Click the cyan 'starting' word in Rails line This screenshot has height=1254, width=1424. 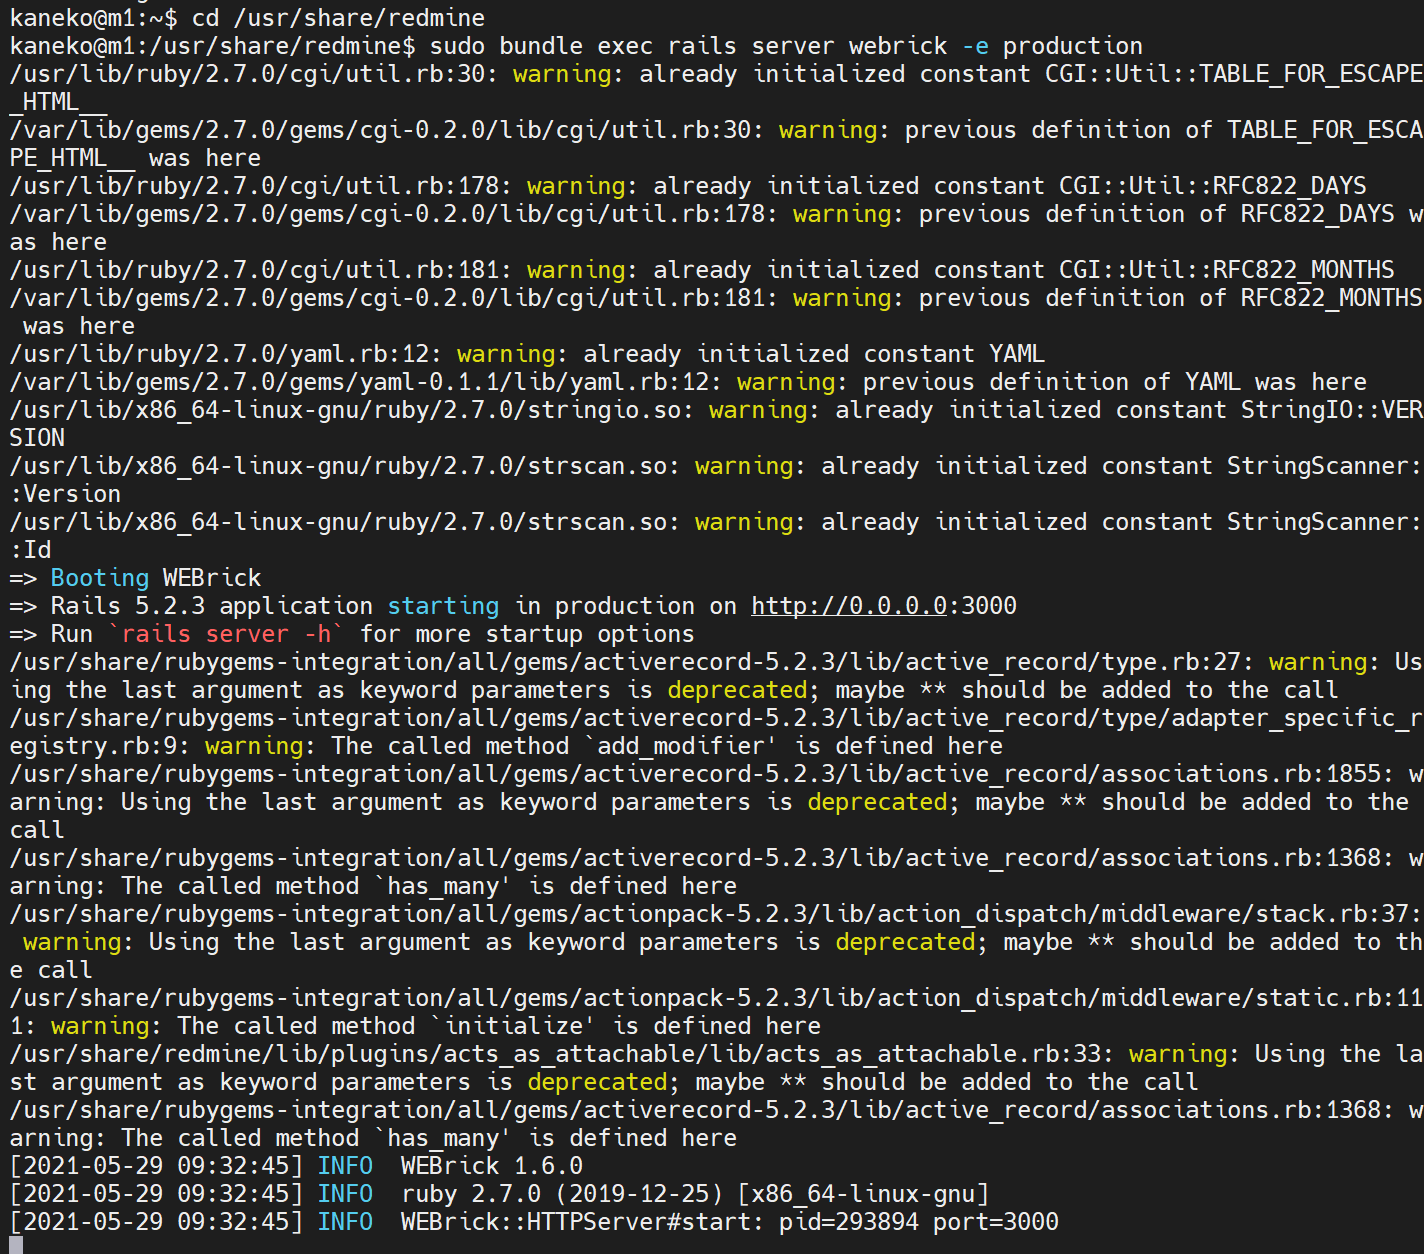pyautogui.click(x=443, y=606)
